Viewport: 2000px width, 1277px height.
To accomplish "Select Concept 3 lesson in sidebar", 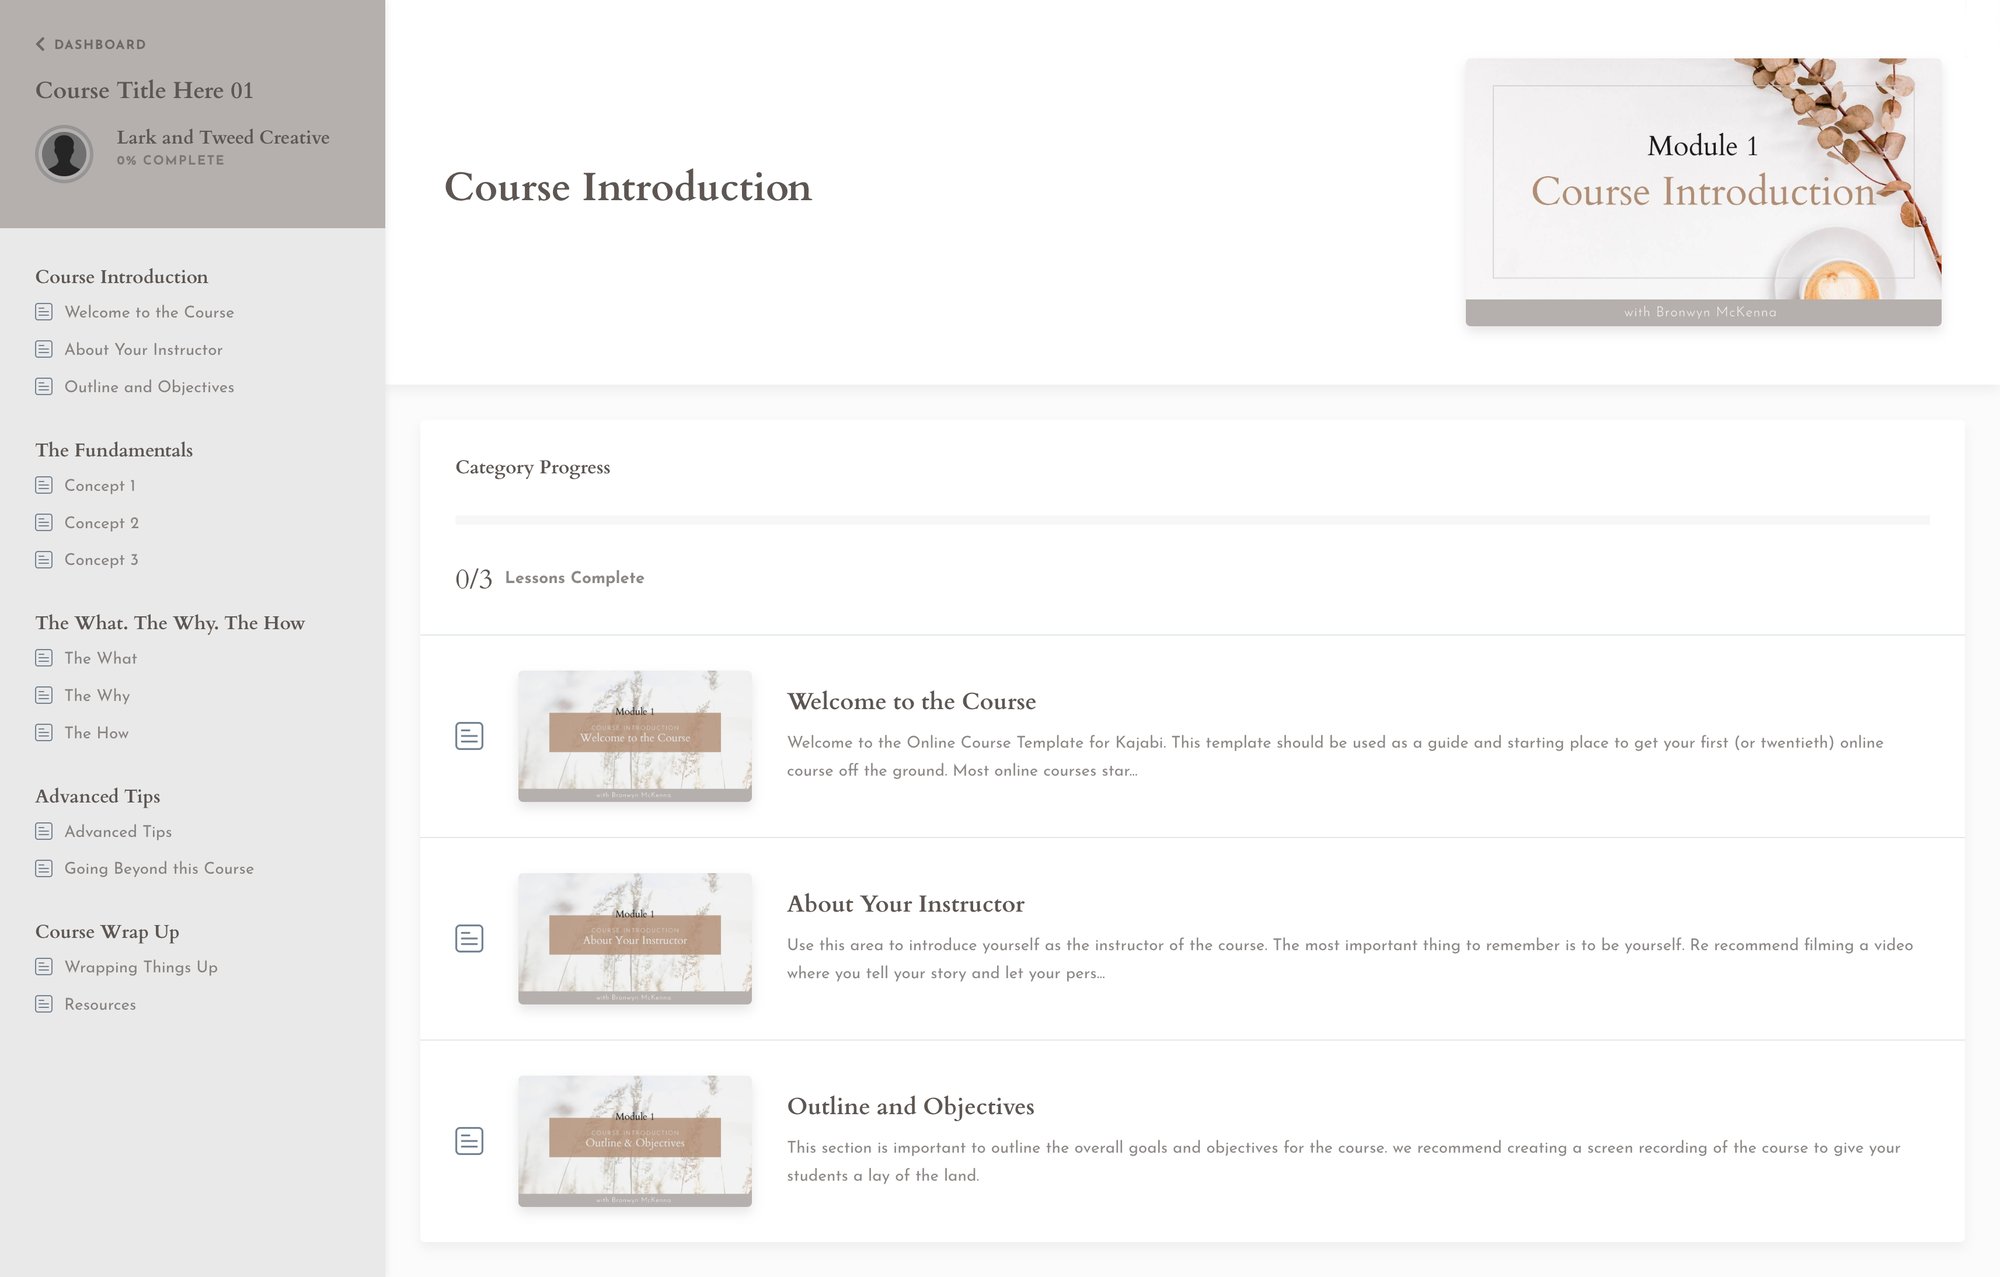I will click(x=101, y=560).
